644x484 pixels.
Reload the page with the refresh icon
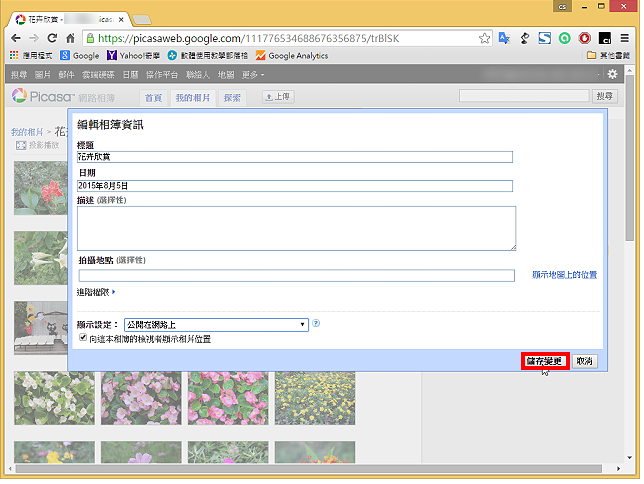[x=52, y=38]
